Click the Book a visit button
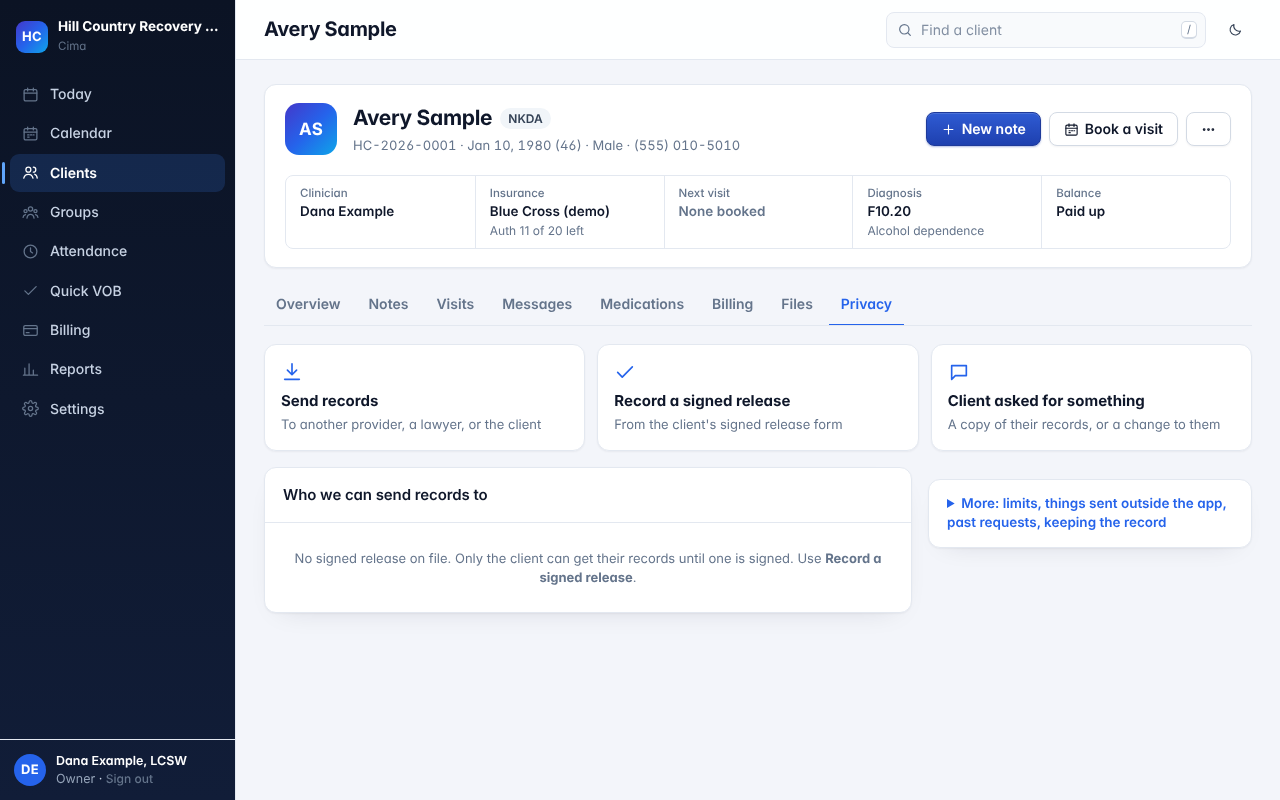 point(1113,129)
